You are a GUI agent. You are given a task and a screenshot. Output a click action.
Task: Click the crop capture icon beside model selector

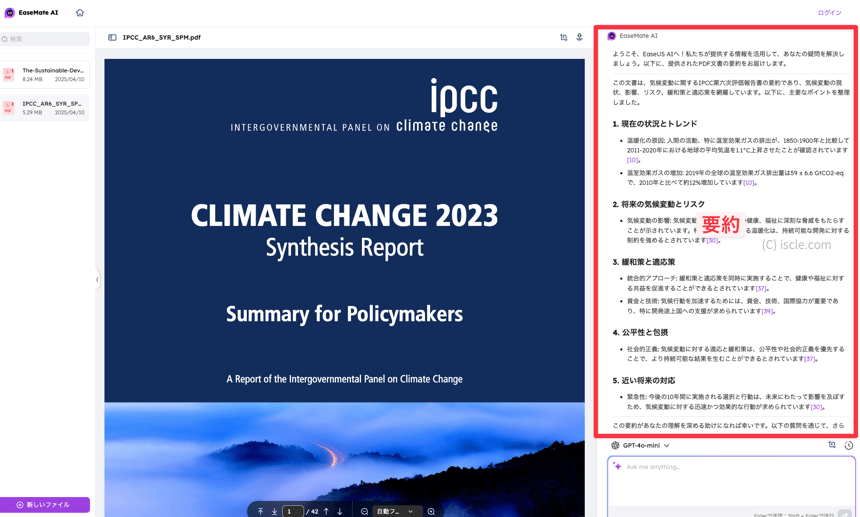(832, 445)
